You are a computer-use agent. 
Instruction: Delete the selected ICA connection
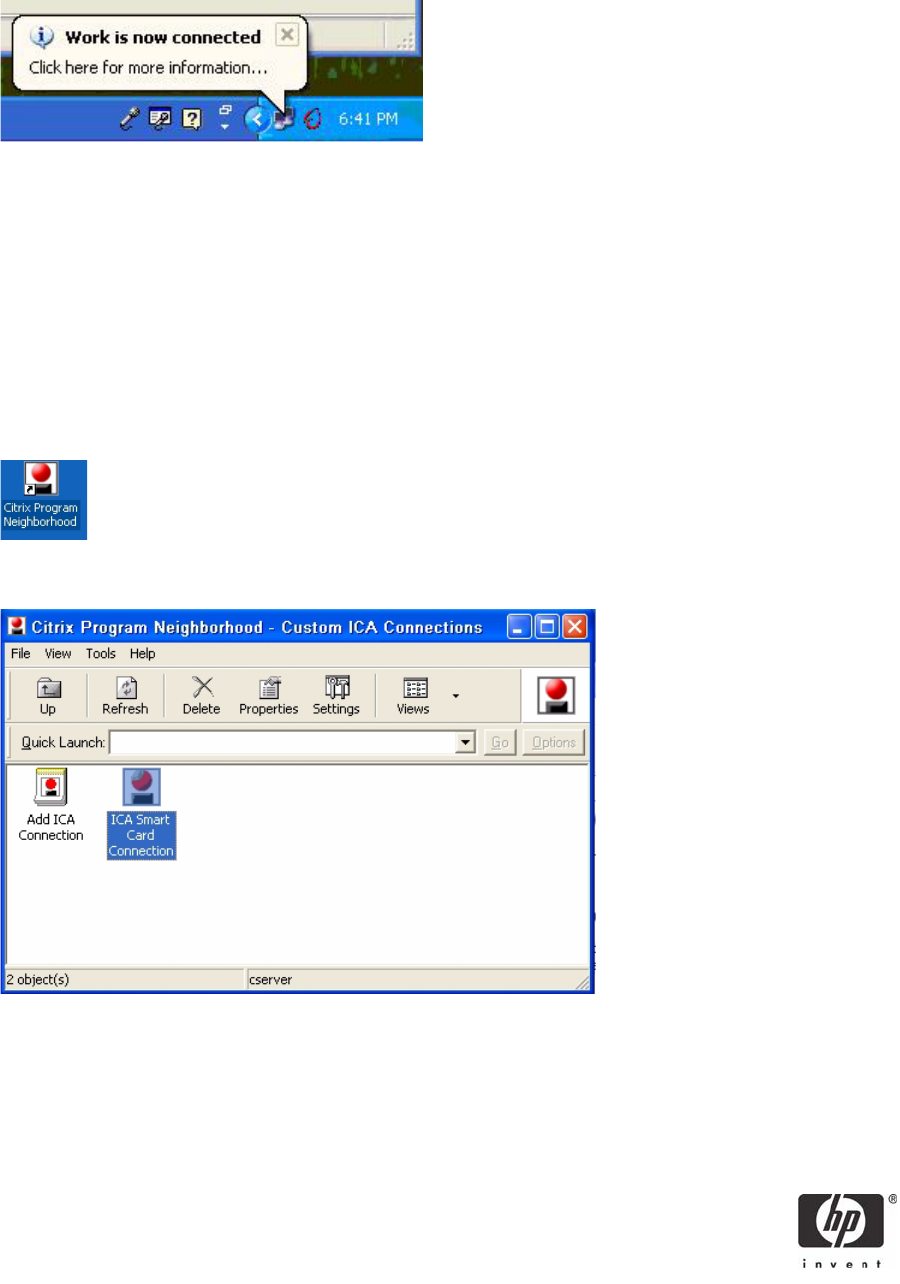tap(201, 696)
